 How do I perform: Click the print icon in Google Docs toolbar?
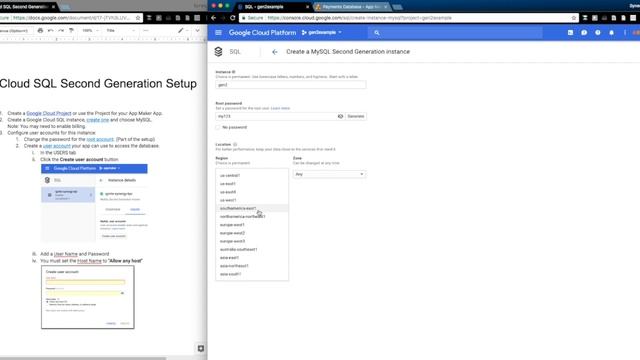coord(40,31)
